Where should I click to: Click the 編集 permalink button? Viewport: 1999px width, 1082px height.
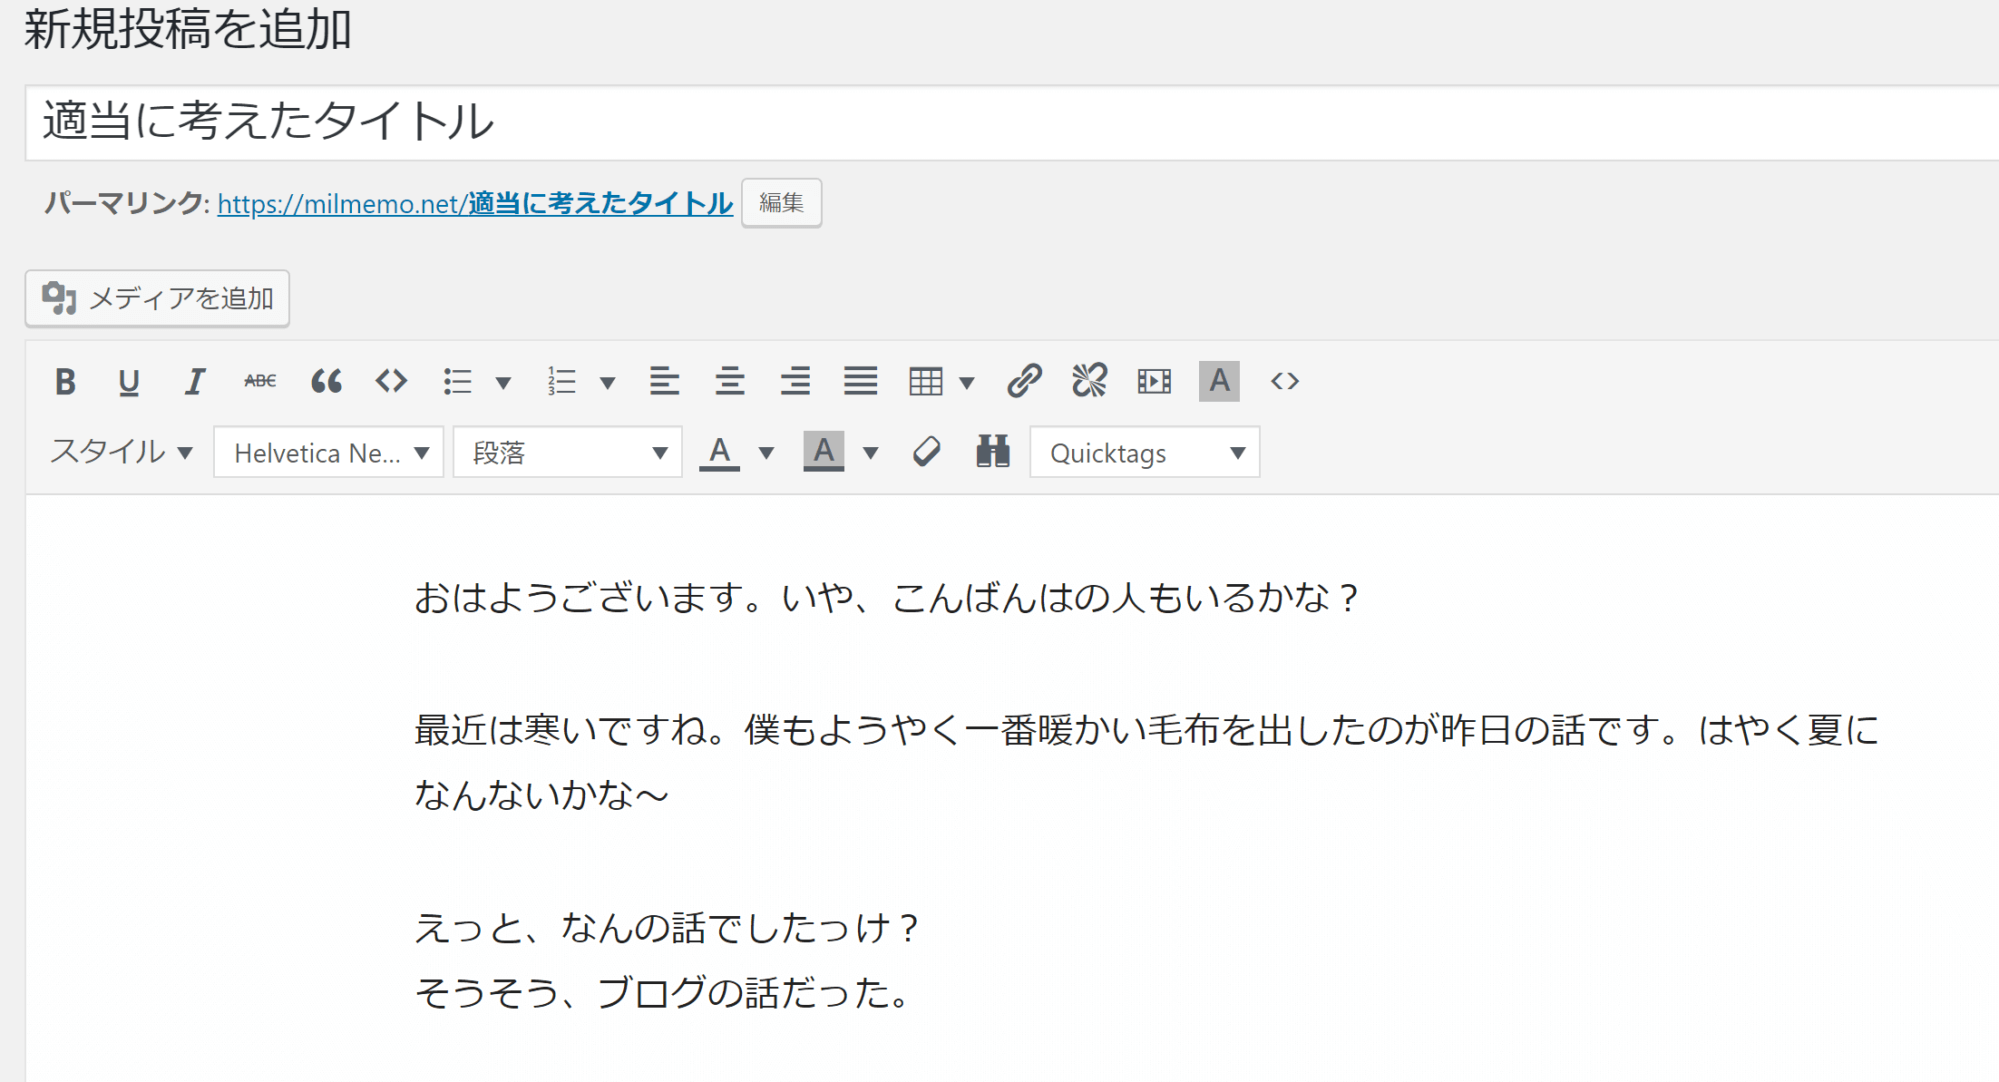click(782, 203)
